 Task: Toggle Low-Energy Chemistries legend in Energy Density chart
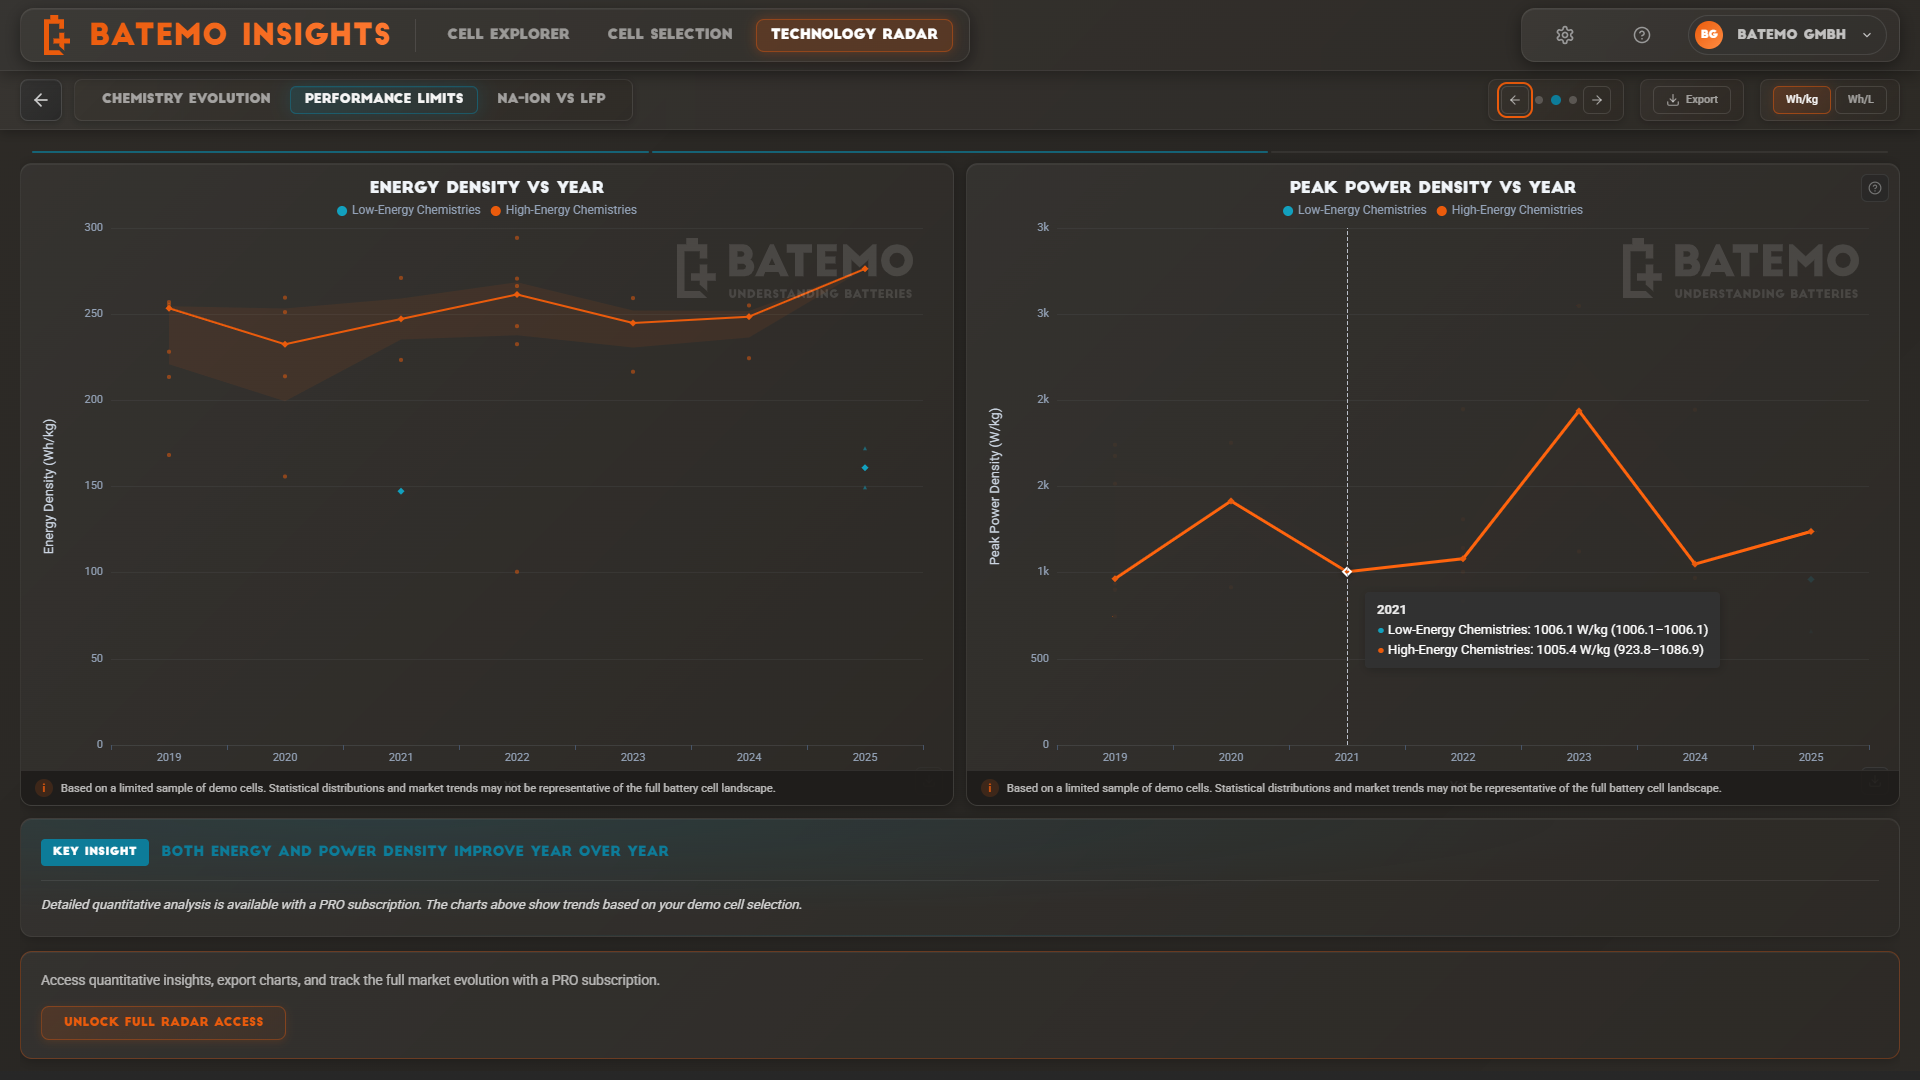(409, 210)
